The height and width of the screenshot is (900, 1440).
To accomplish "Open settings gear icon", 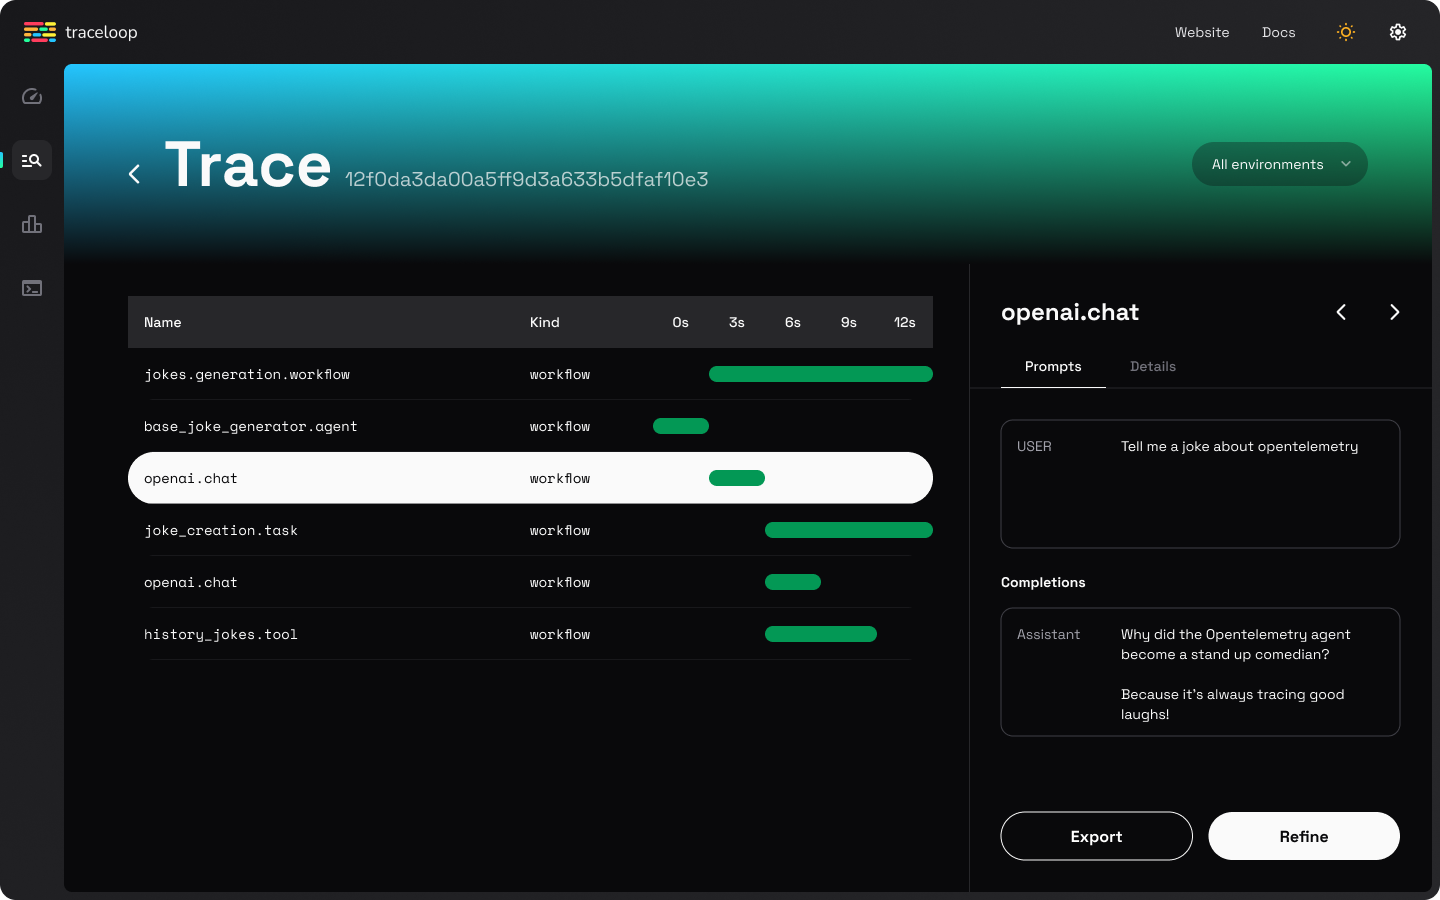I will click(x=1398, y=32).
